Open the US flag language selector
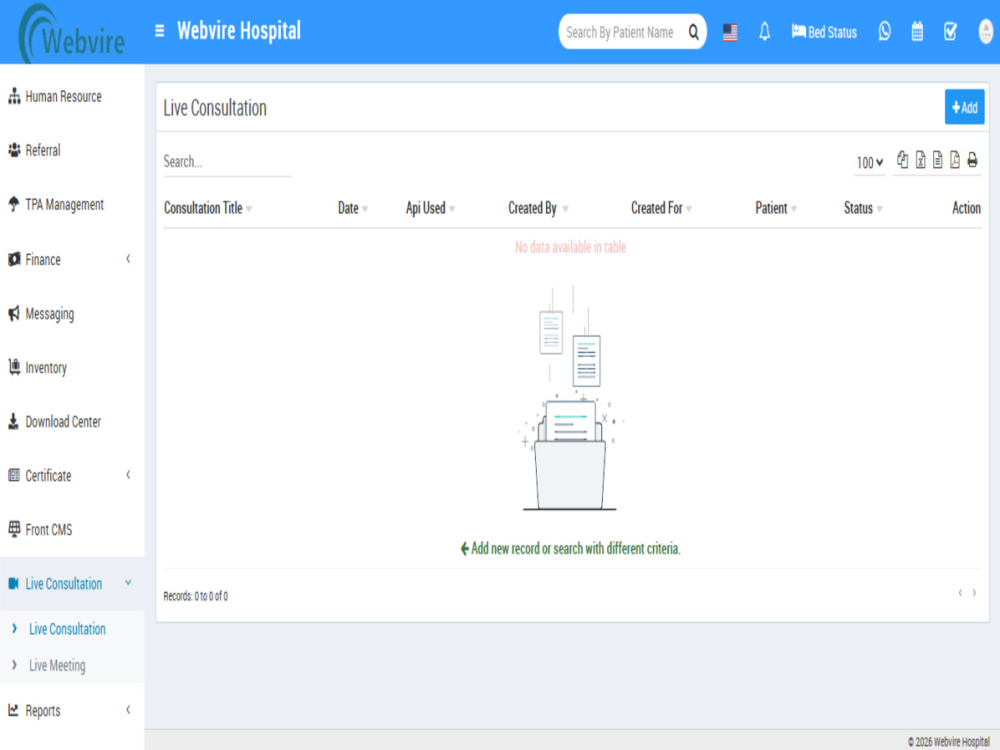Viewport: 1000px width, 750px height. click(730, 32)
